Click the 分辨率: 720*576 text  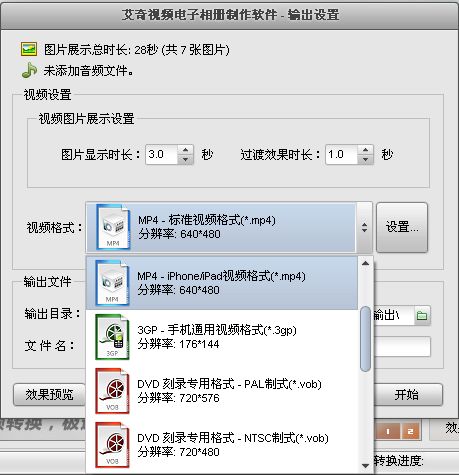tap(178, 398)
